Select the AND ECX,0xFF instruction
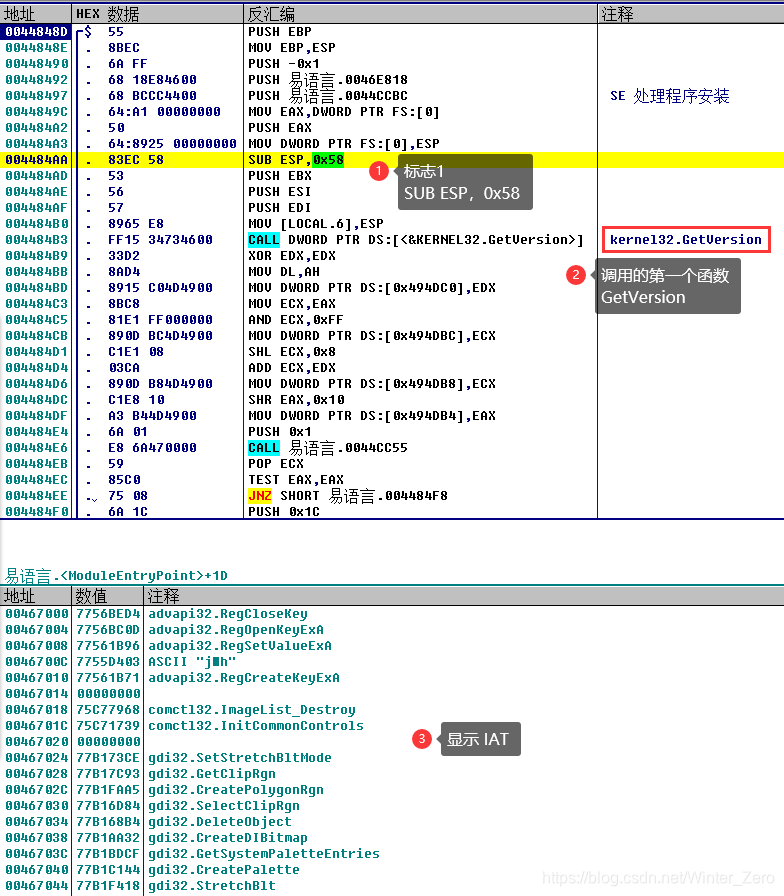Image resolution: width=784 pixels, height=896 pixels. (296, 320)
